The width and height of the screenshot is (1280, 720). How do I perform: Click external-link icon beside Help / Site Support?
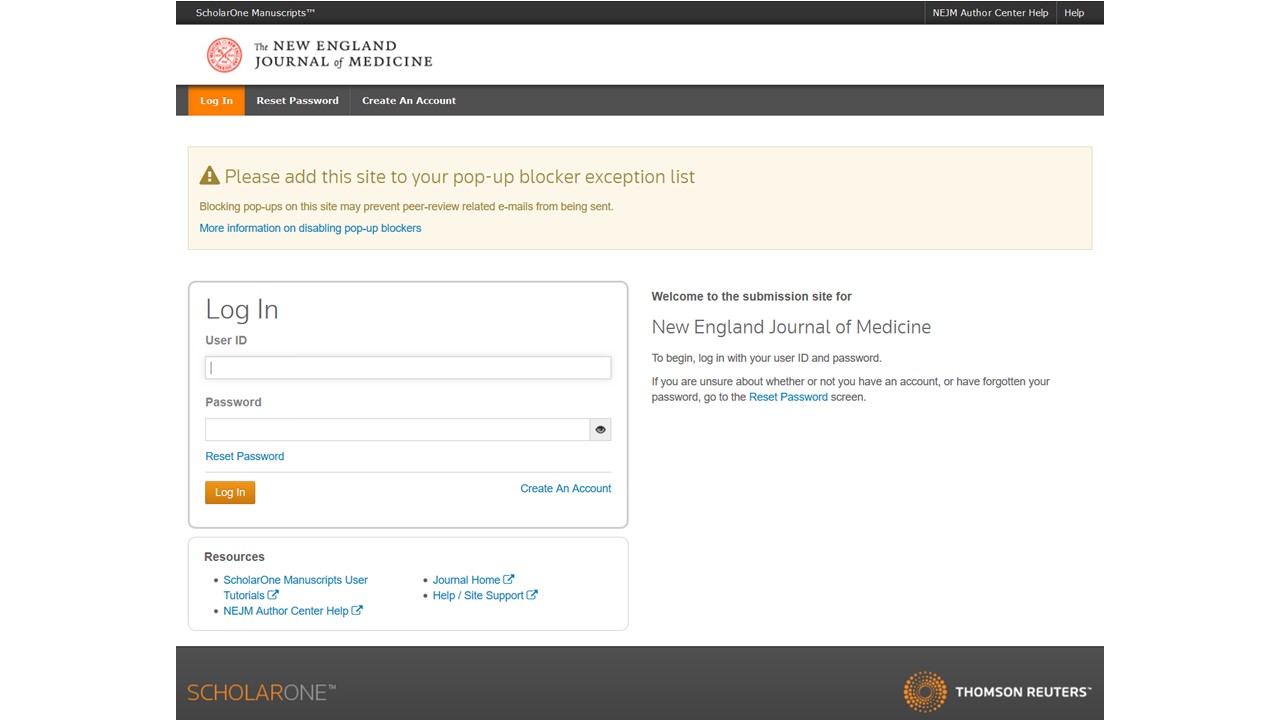pos(532,595)
